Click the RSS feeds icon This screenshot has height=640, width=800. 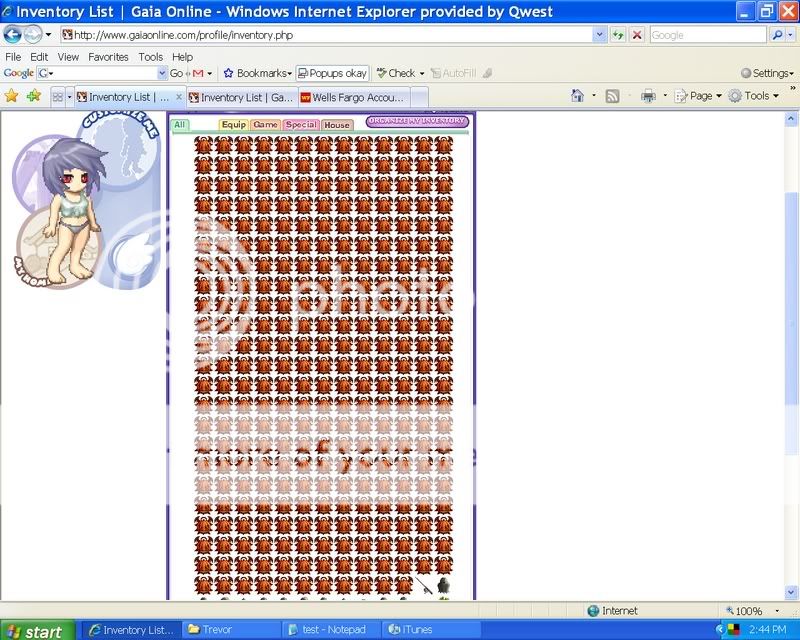(612, 96)
